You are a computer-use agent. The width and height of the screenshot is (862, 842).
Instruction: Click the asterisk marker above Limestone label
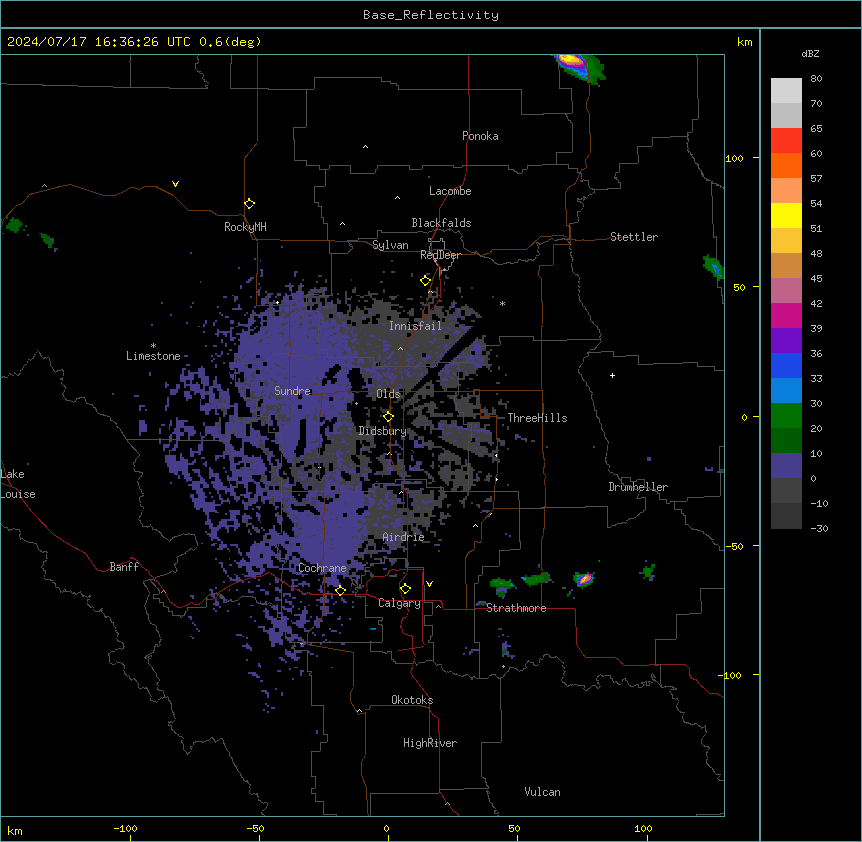pyautogui.click(x=153, y=346)
